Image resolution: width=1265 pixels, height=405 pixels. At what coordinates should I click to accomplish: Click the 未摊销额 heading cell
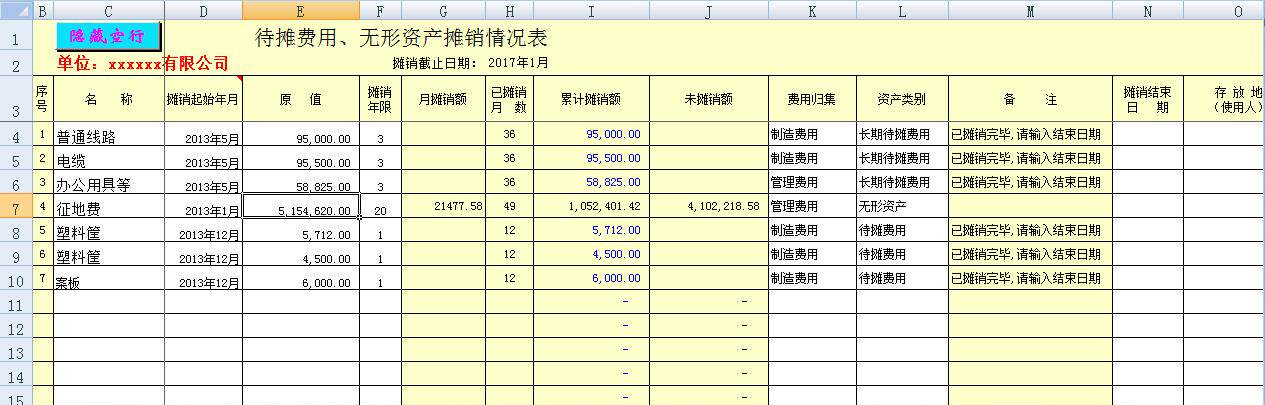pyautogui.click(x=708, y=99)
